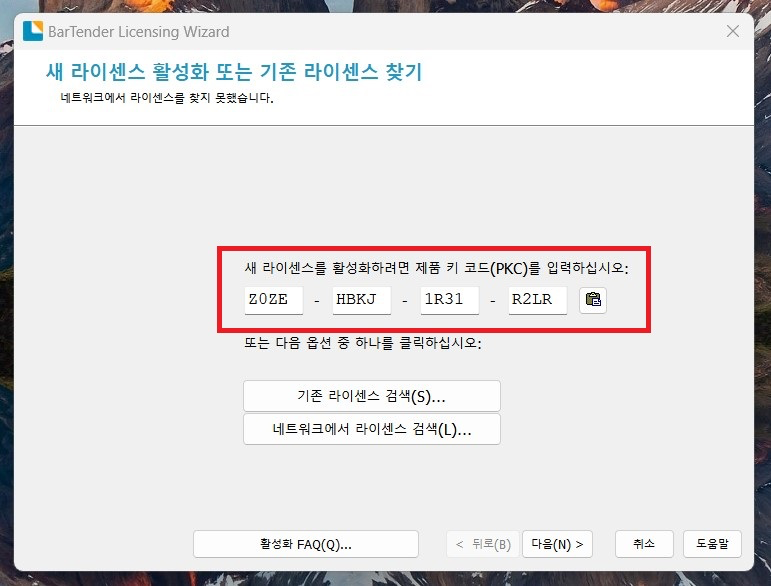Image resolution: width=771 pixels, height=586 pixels.
Task: Click the 다음(N) > next button
Action: pyautogui.click(x=558, y=544)
